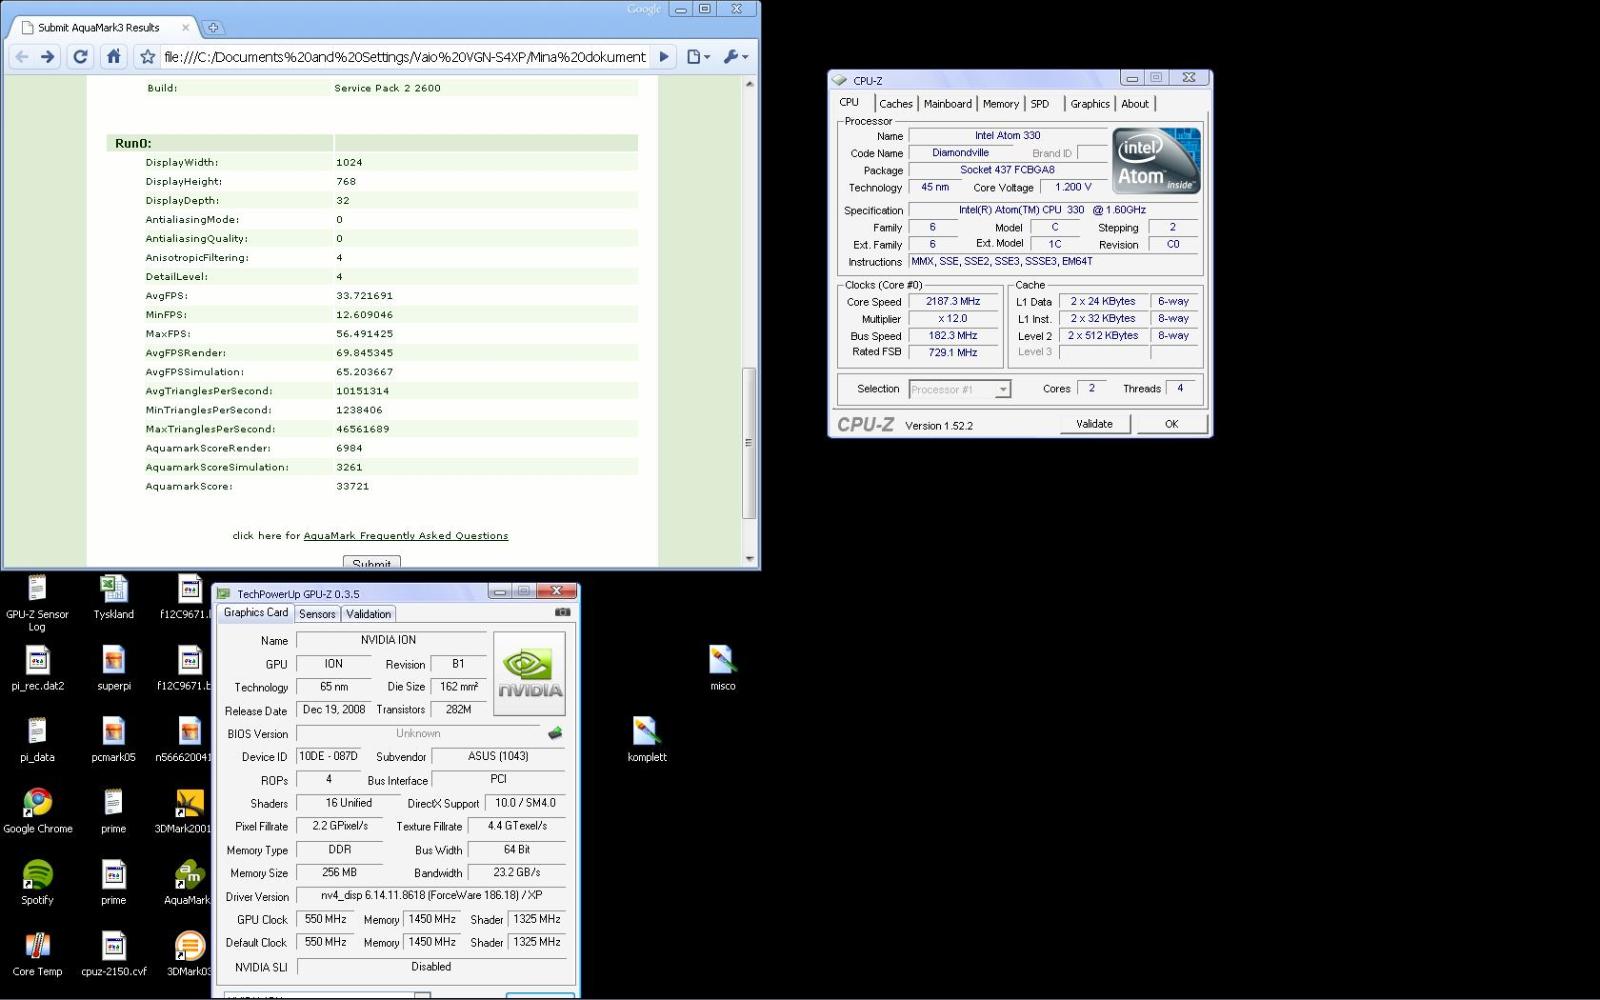
Task: Click the BIOS save chip icon in GPU-Z
Action: [555, 733]
